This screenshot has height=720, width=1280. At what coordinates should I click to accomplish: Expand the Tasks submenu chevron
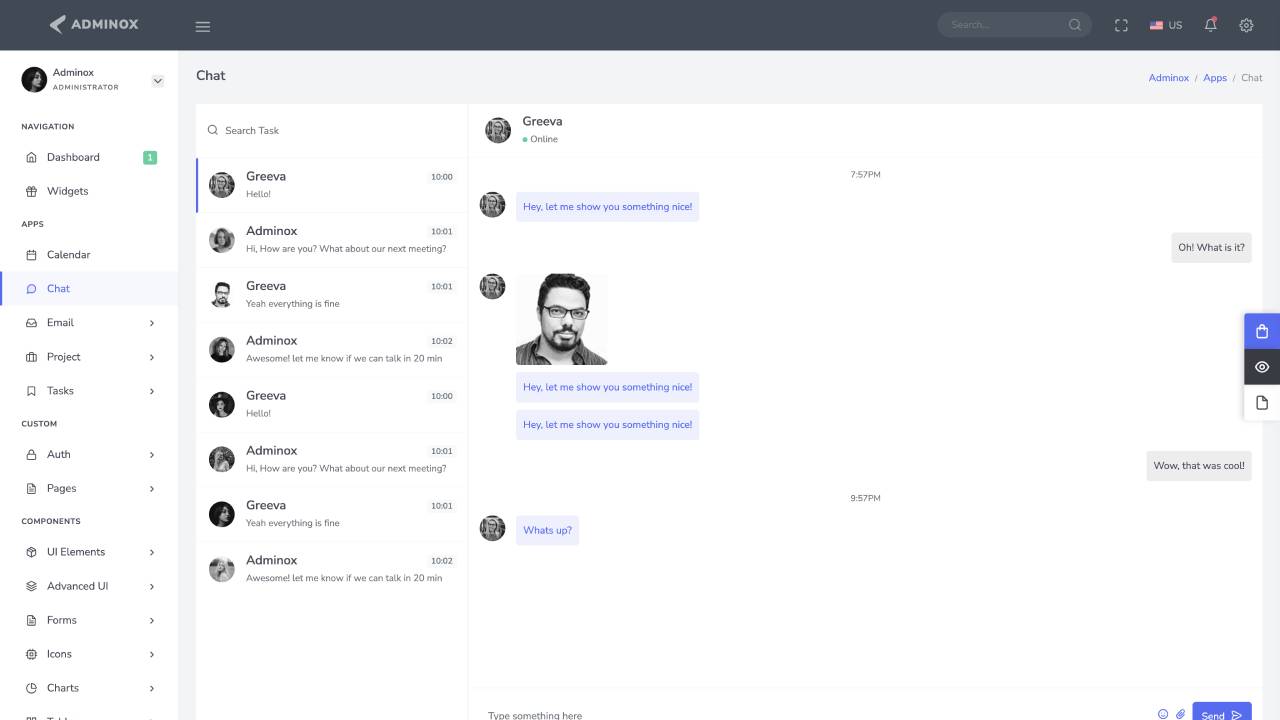pos(152,391)
